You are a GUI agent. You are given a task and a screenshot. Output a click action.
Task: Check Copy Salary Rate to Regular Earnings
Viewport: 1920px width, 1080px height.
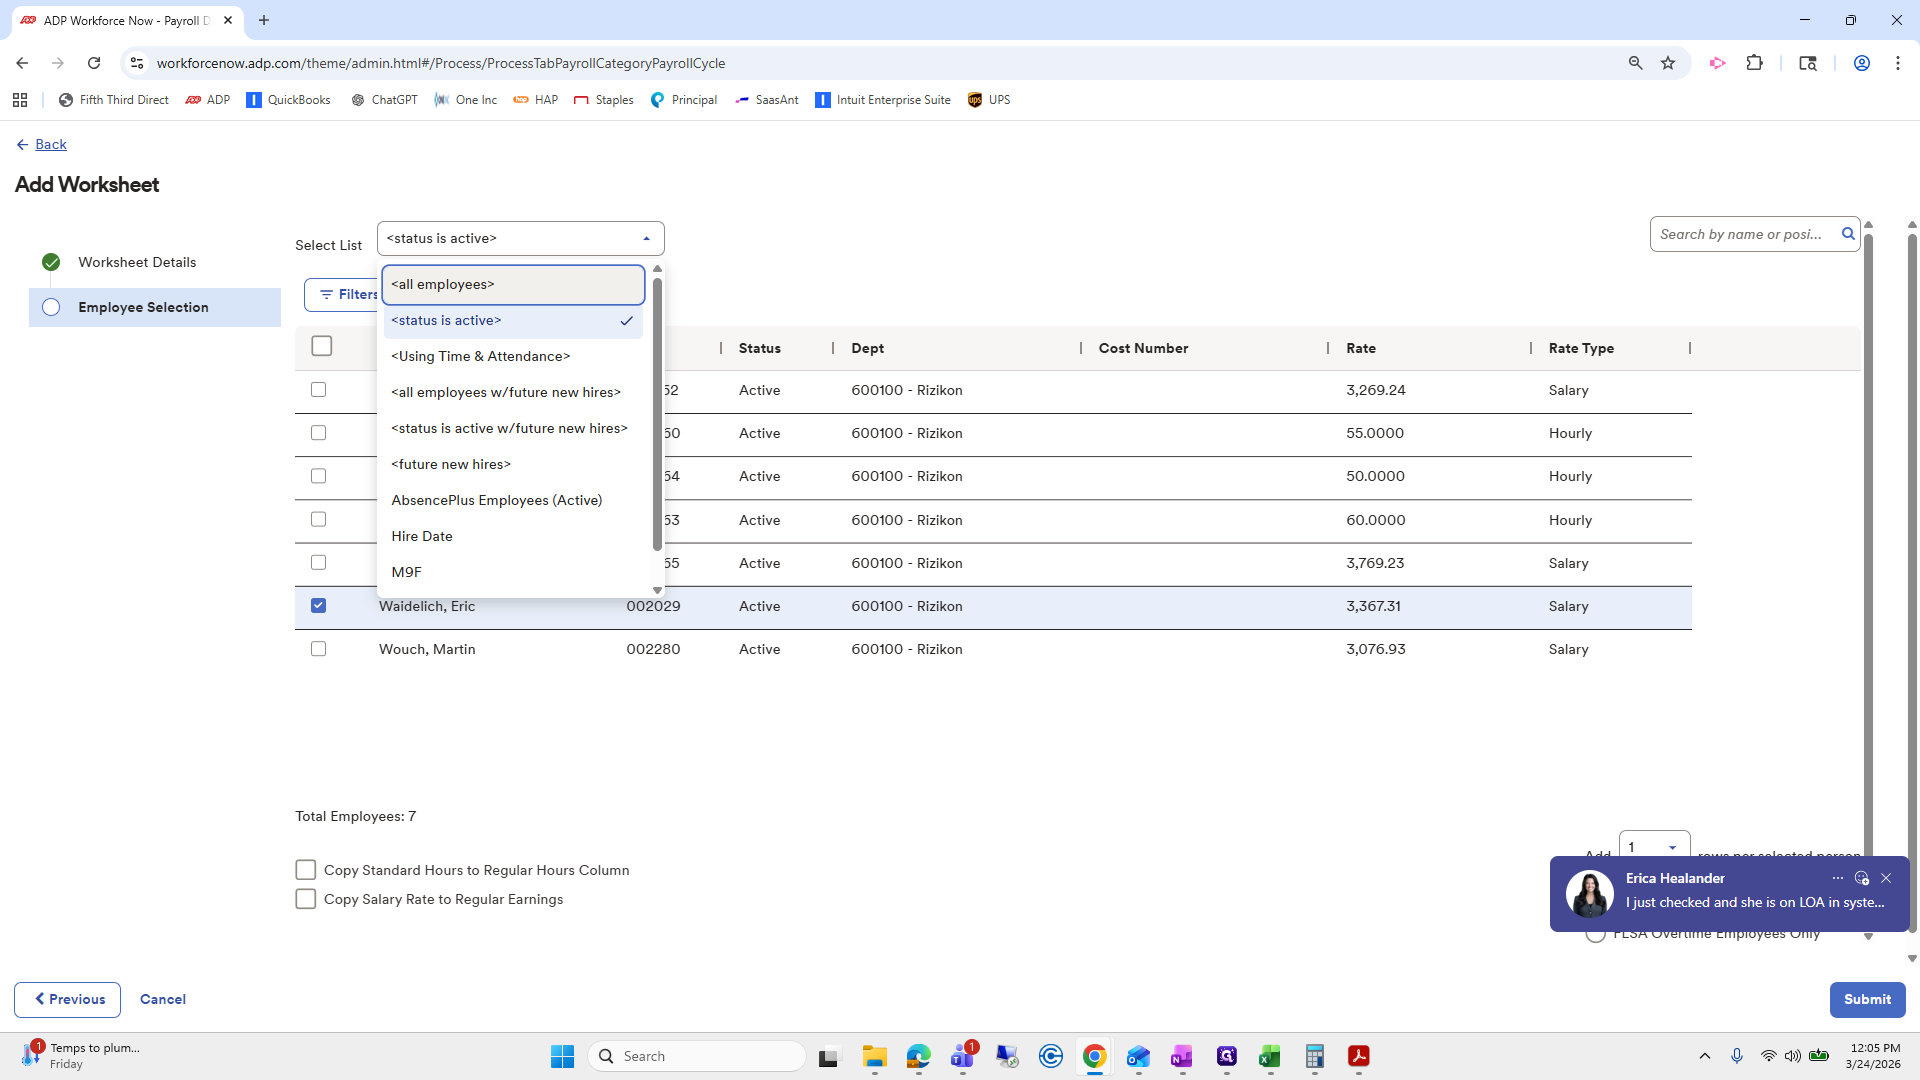pos(306,899)
